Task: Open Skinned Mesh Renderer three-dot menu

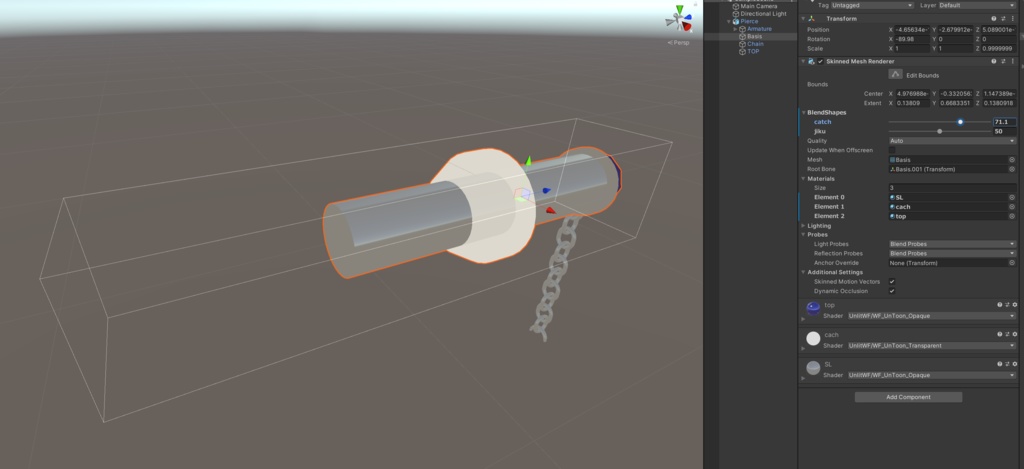Action: click(x=1013, y=61)
